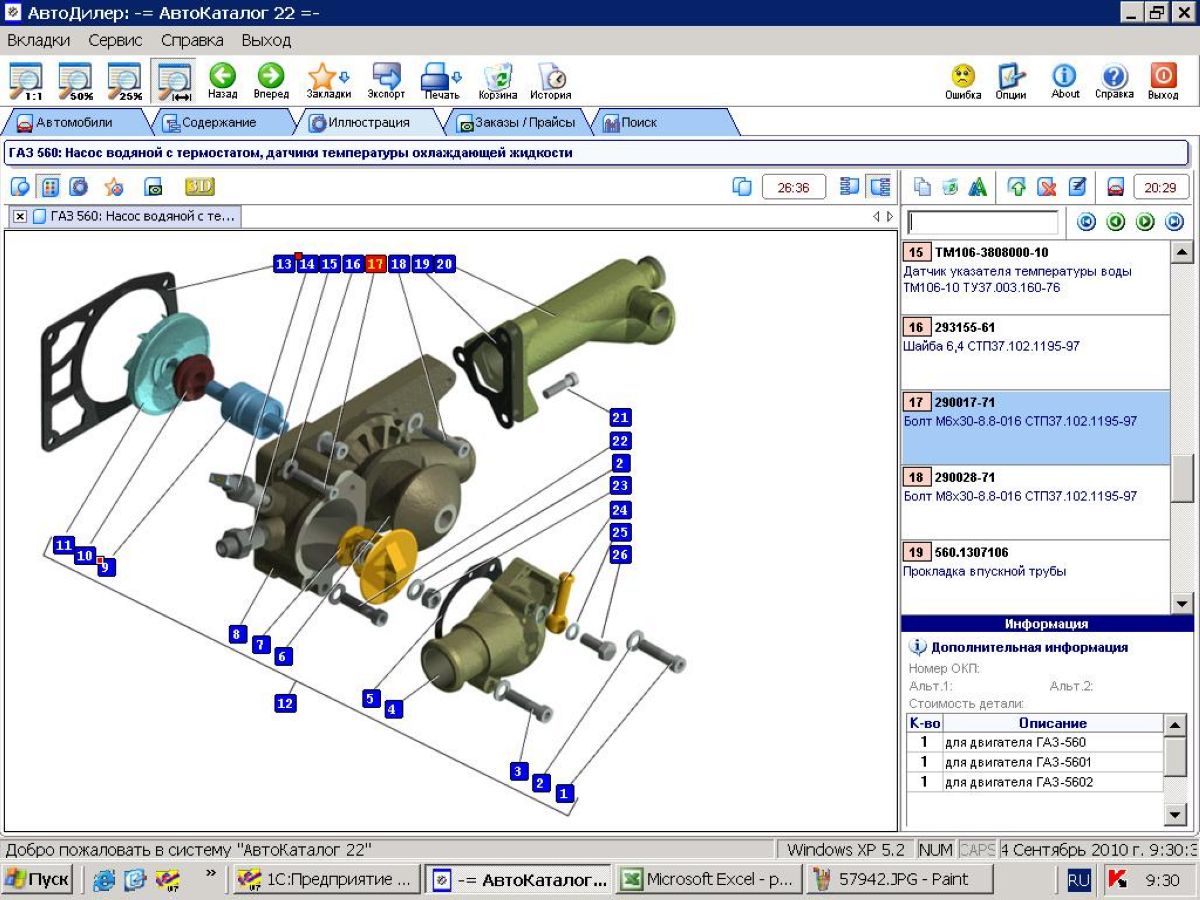This screenshot has width=1200, height=900.
Task: Open Справка help icon in toolbar
Action: point(1114,80)
